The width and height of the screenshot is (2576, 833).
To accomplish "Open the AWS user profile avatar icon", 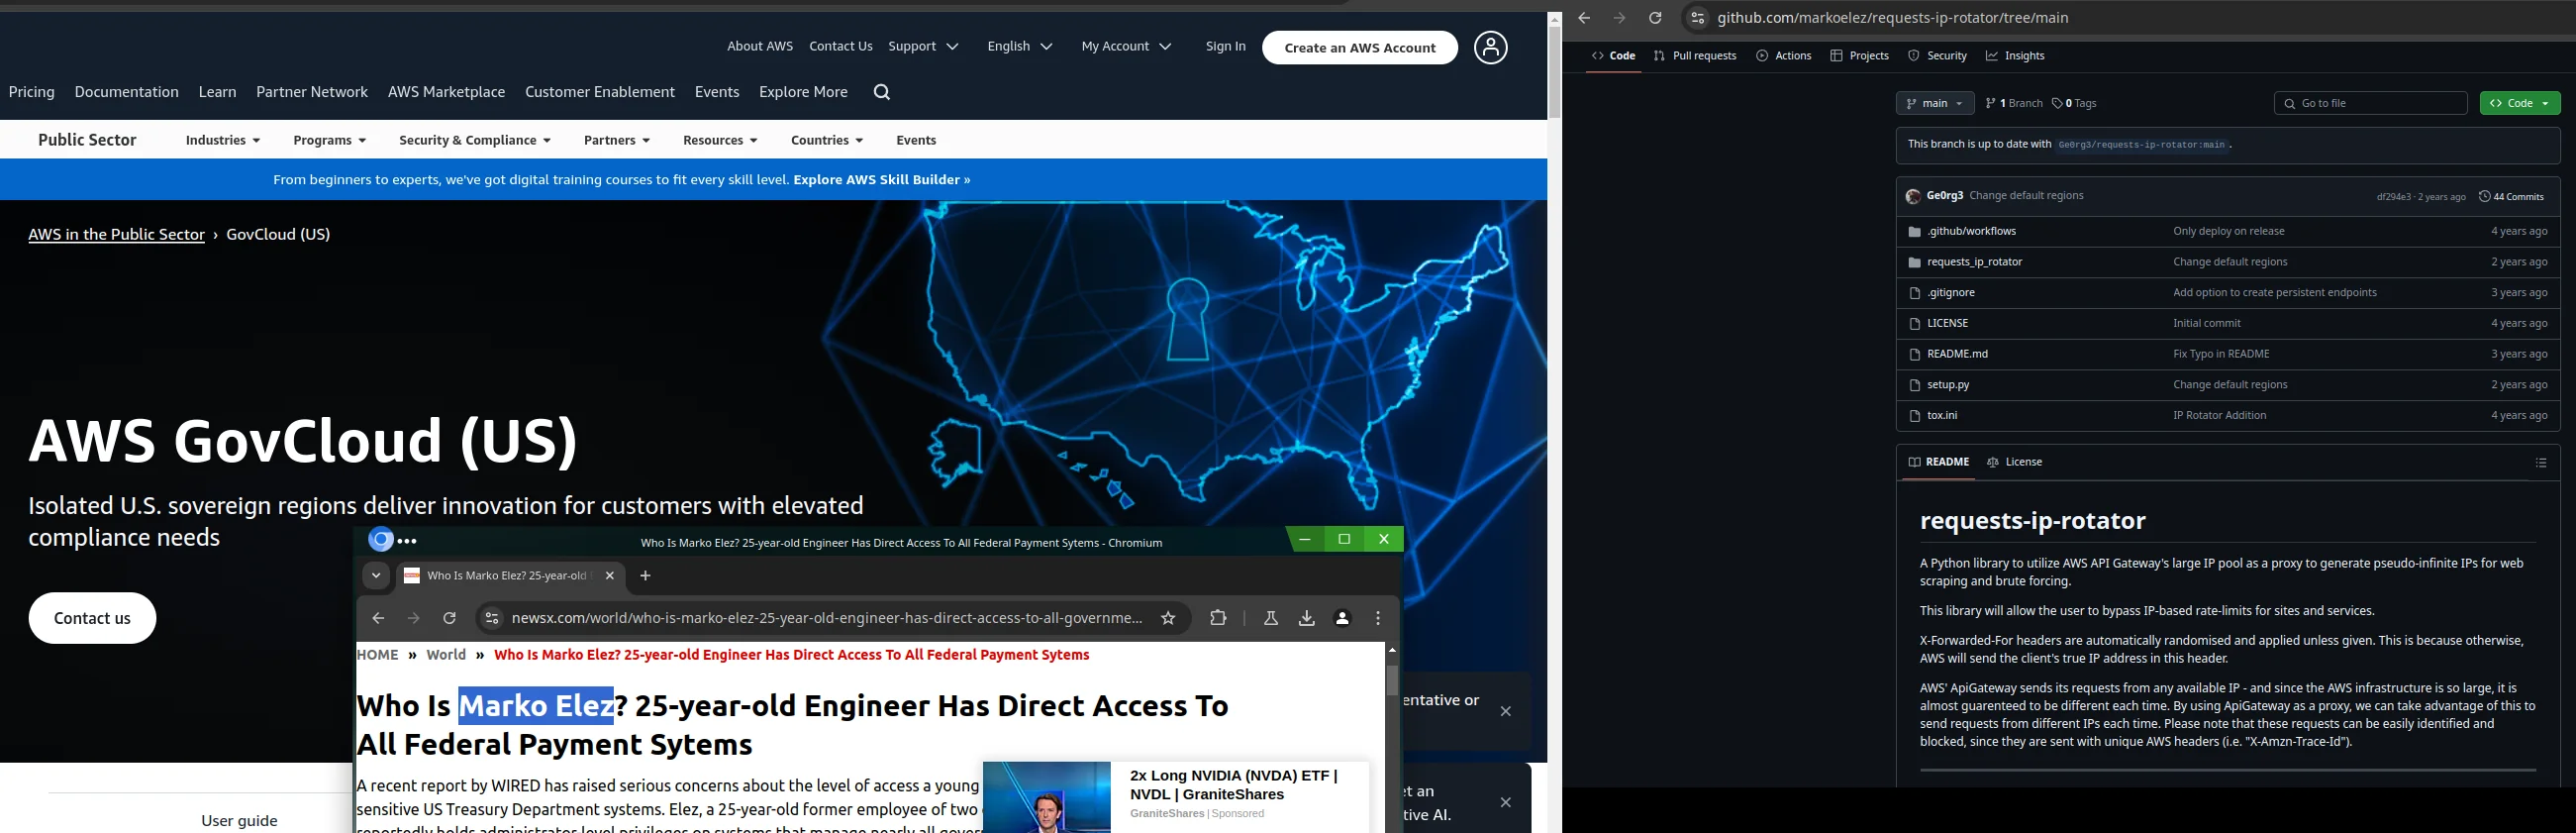I will pos(1490,47).
